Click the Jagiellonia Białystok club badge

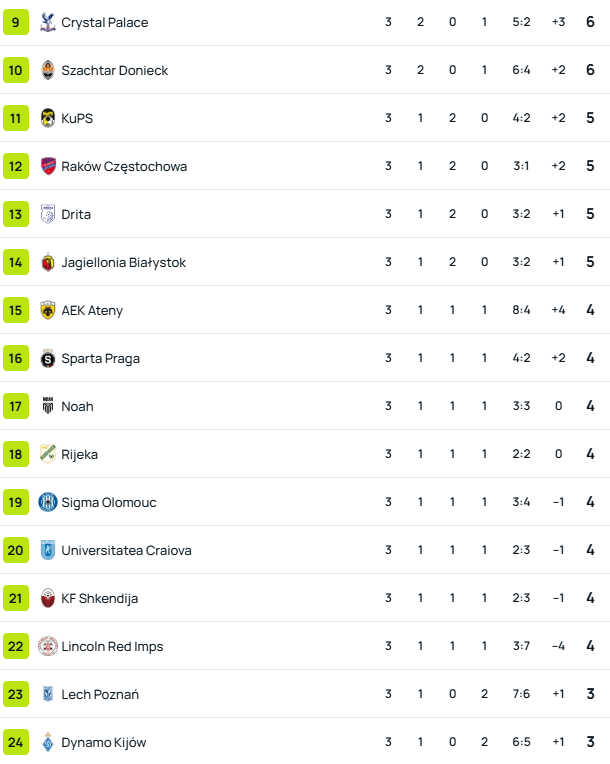[48, 262]
